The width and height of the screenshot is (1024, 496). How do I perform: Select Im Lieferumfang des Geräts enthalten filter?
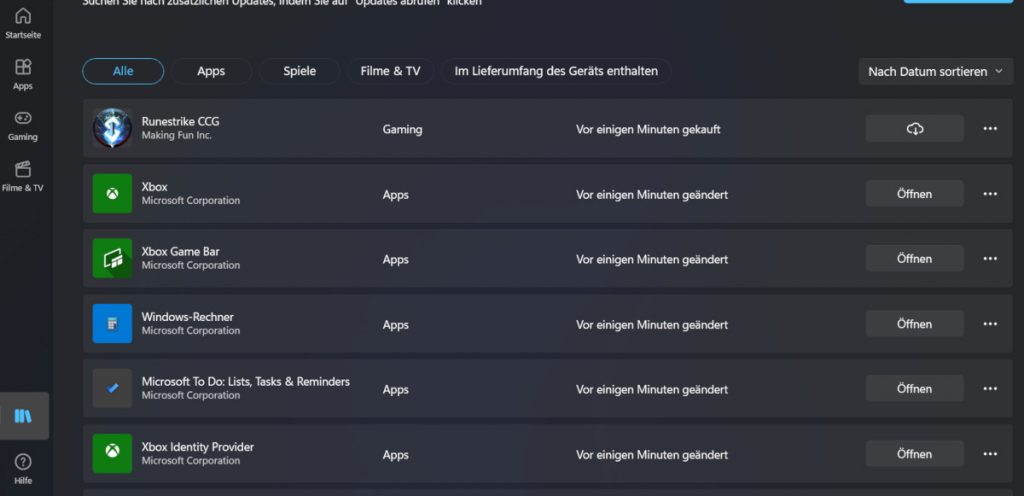[556, 71]
